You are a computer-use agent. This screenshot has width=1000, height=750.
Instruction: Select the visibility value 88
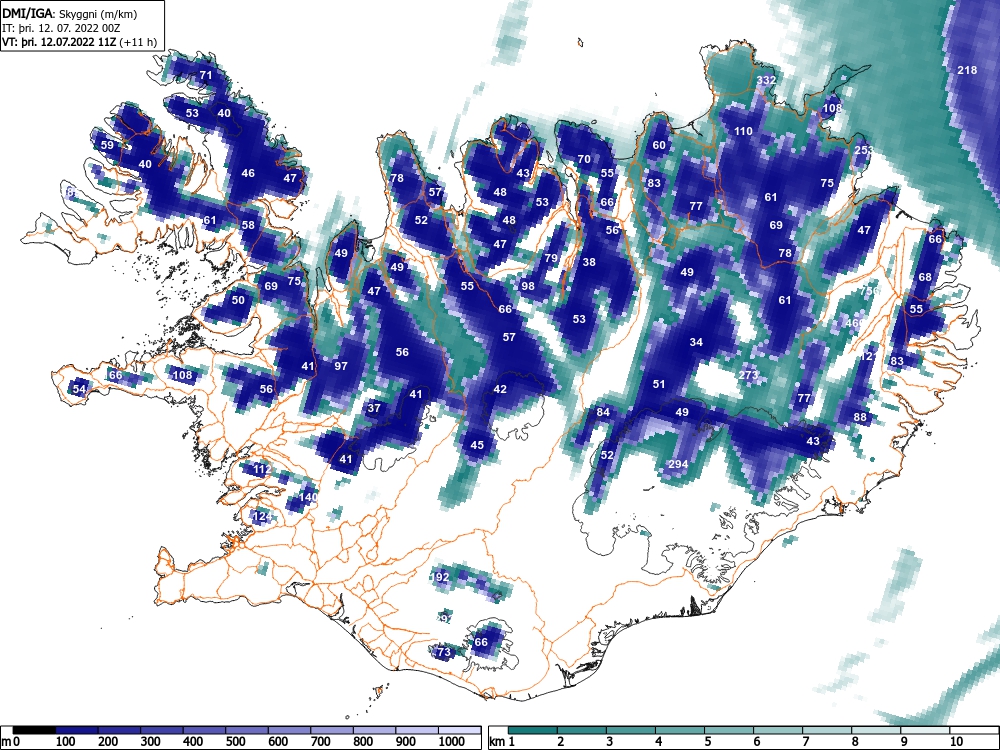pyautogui.click(x=860, y=418)
